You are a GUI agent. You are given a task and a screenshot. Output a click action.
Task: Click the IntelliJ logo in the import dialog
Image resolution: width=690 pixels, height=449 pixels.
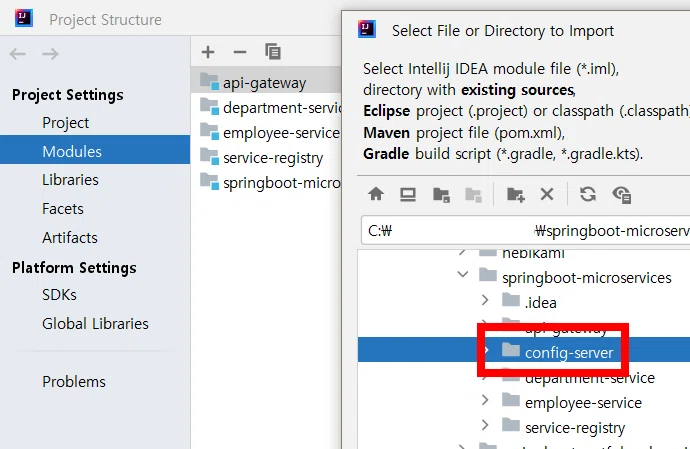click(367, 29)
